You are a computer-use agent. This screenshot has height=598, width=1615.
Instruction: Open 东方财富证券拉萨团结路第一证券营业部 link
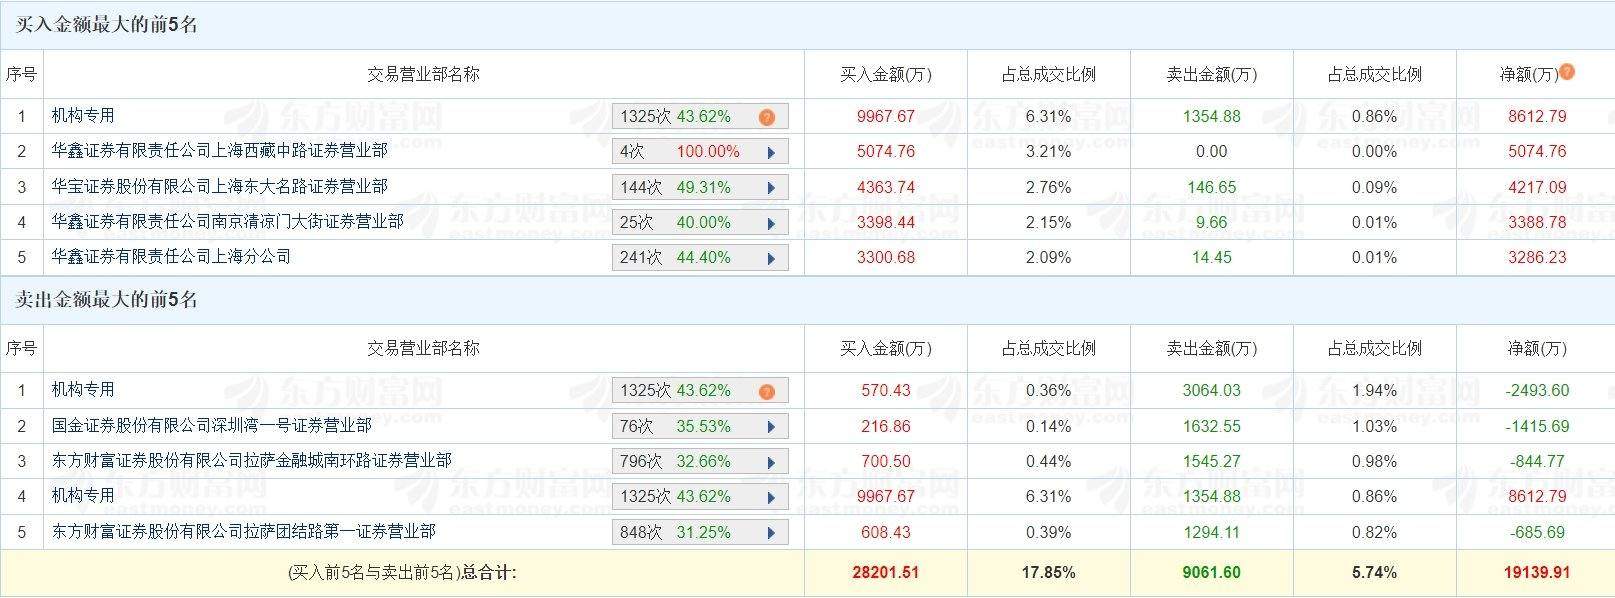click(244, 531)
